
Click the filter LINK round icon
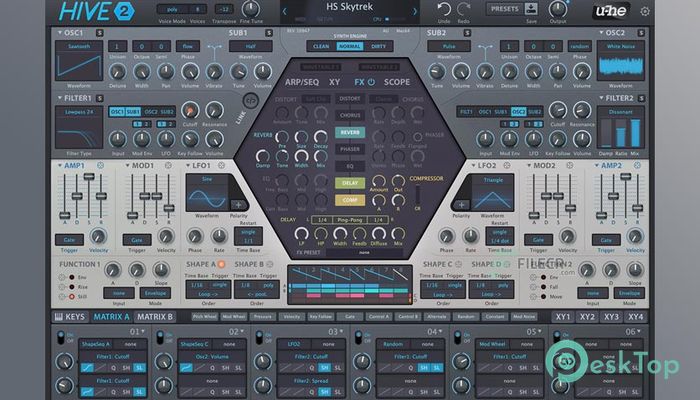coord(251,101)
